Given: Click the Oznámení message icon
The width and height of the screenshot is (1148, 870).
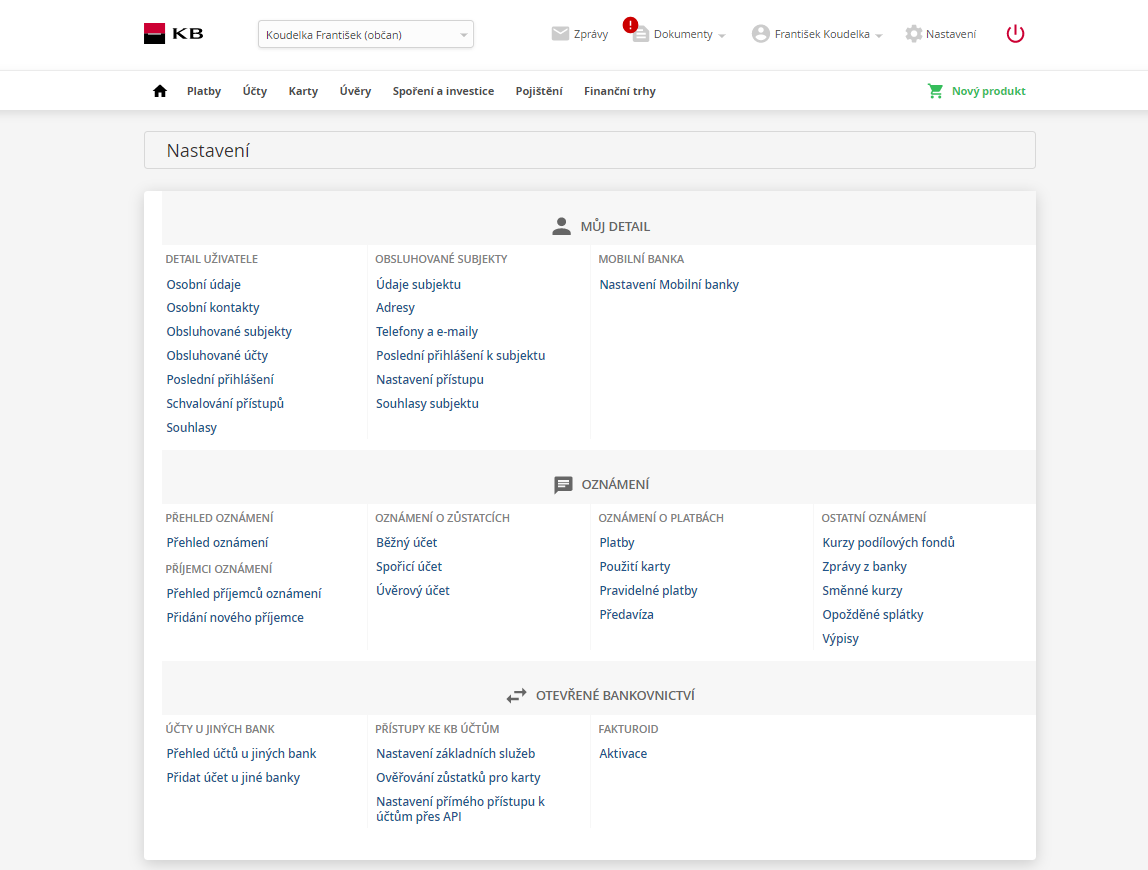Looking at the screenshot, I should [x=563, y=485].
